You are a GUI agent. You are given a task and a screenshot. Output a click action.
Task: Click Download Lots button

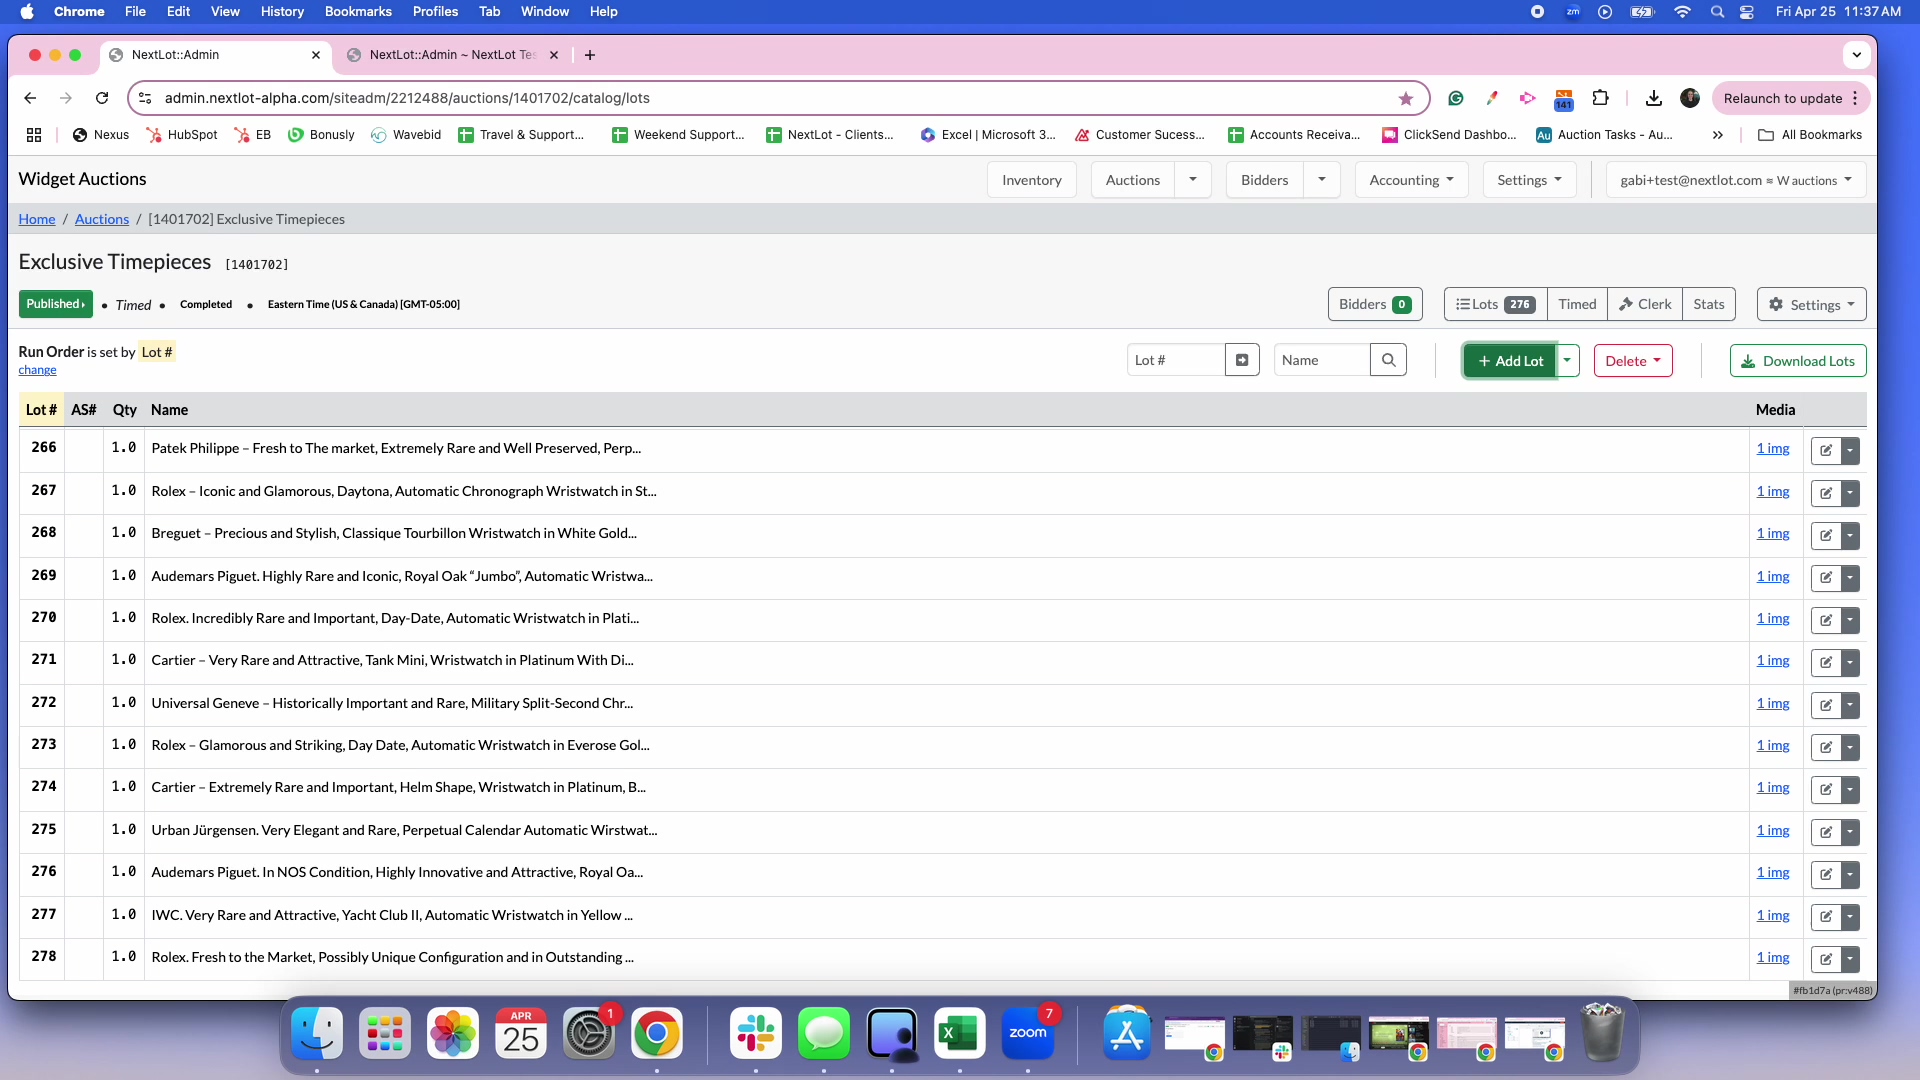pyautogui.click(x=1798, y=361)
